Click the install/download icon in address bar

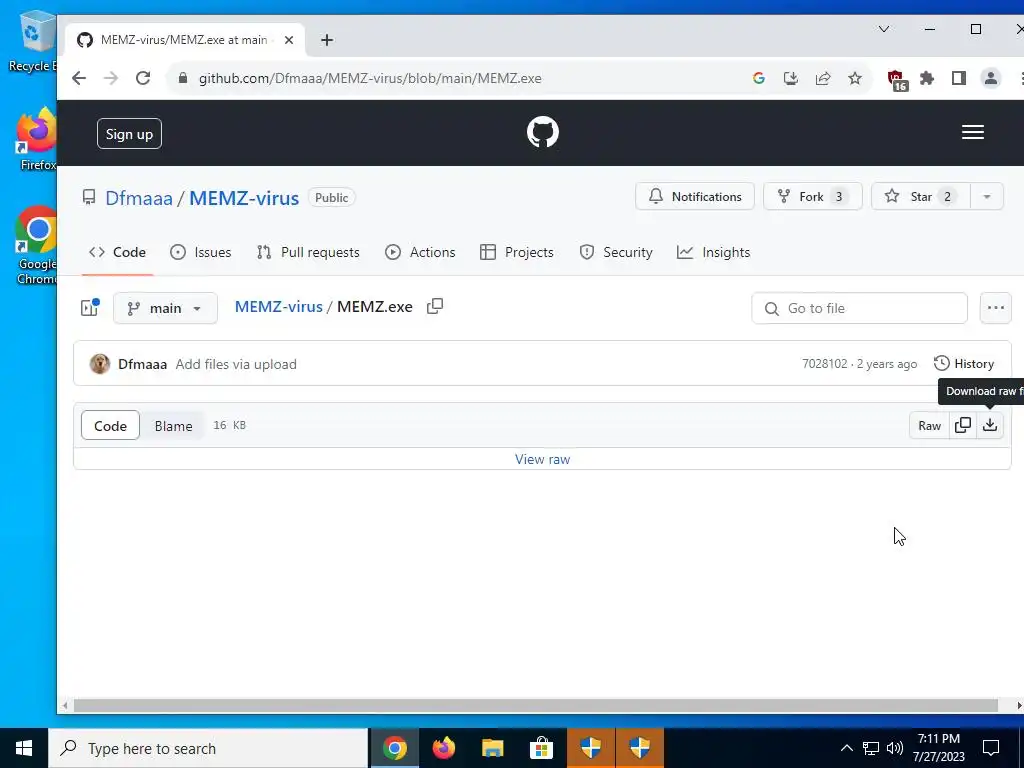coord(791,78)
